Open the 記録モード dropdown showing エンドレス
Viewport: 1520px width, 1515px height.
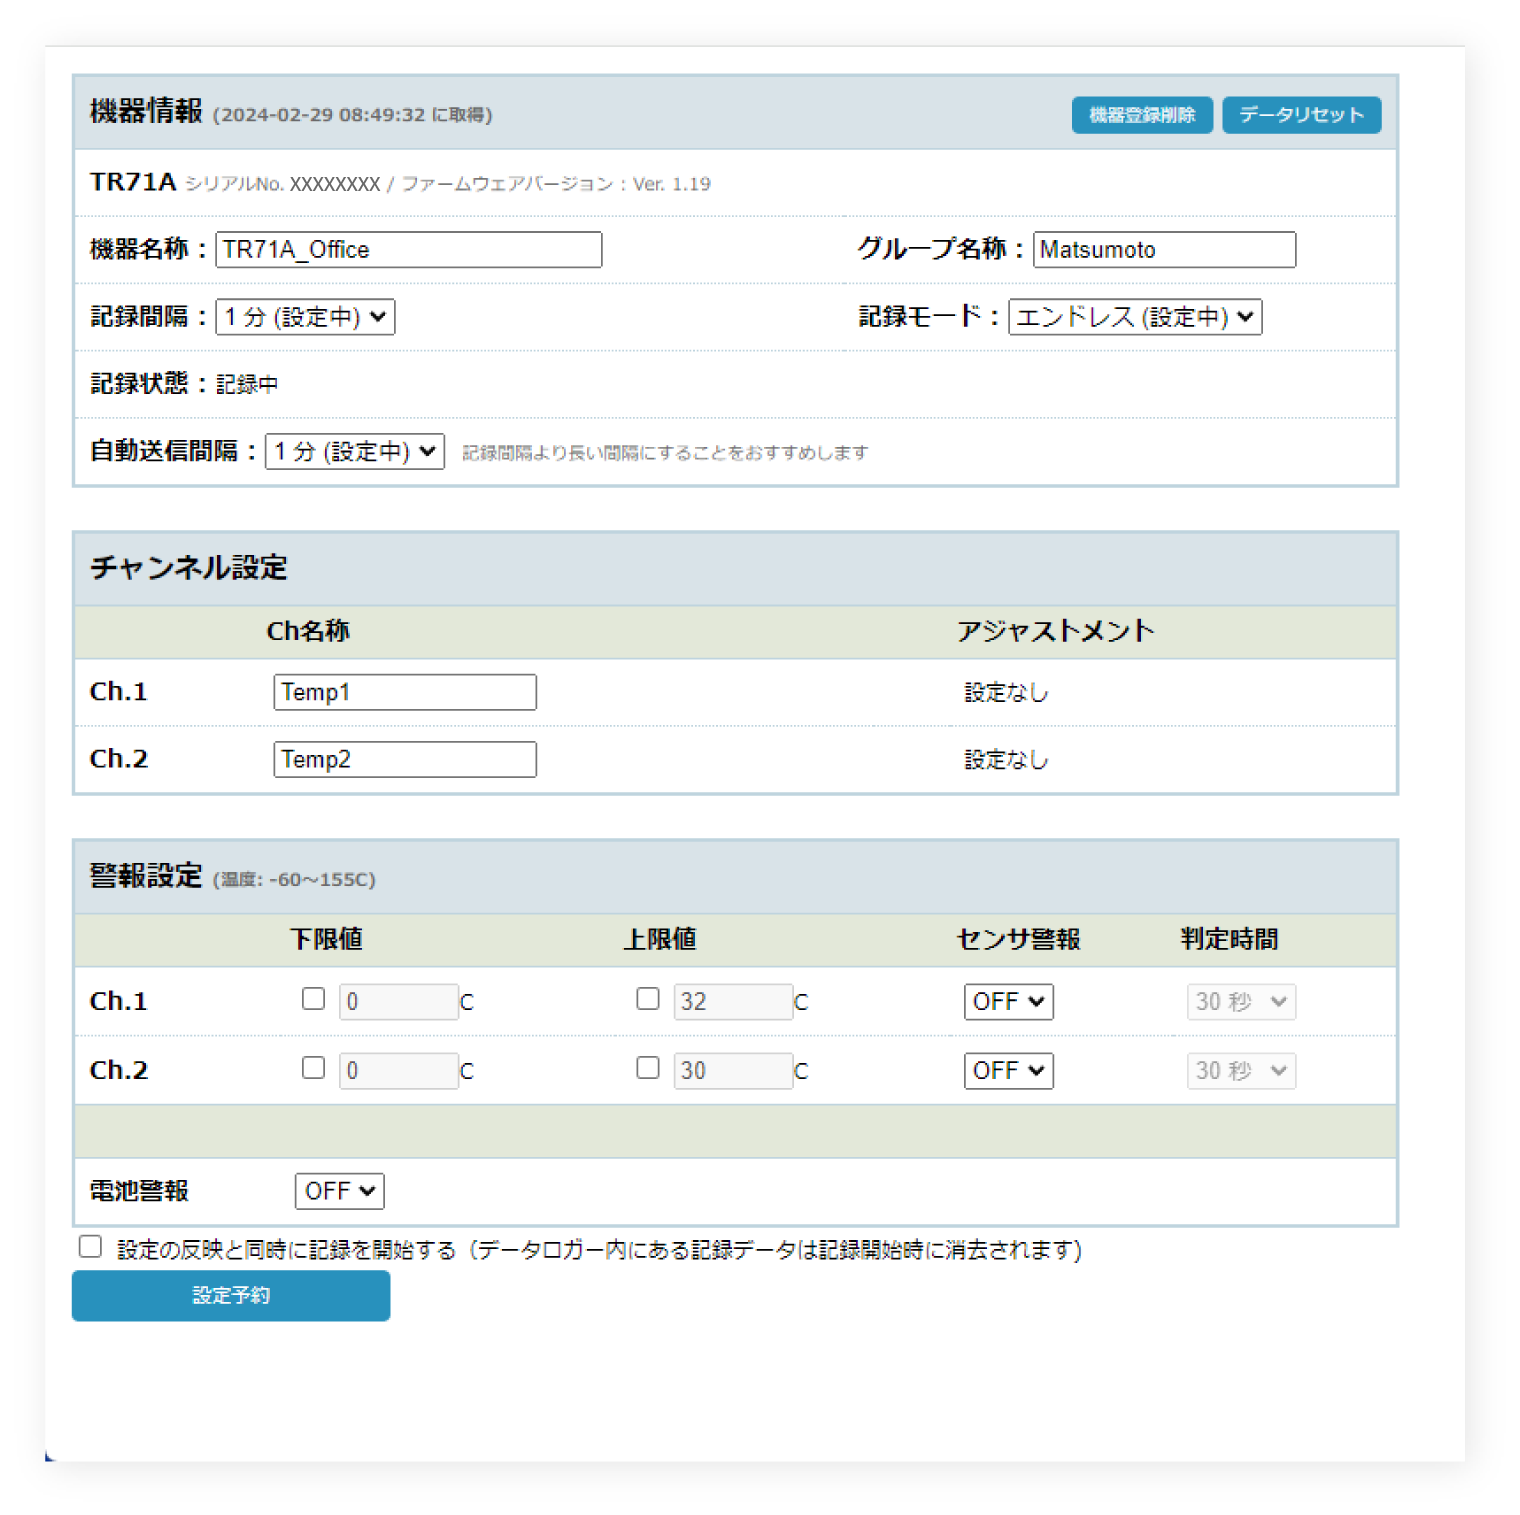(1135, 317)
